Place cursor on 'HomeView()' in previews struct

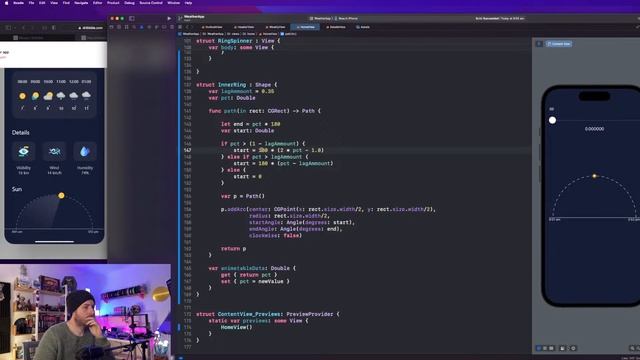pos(237,327)
